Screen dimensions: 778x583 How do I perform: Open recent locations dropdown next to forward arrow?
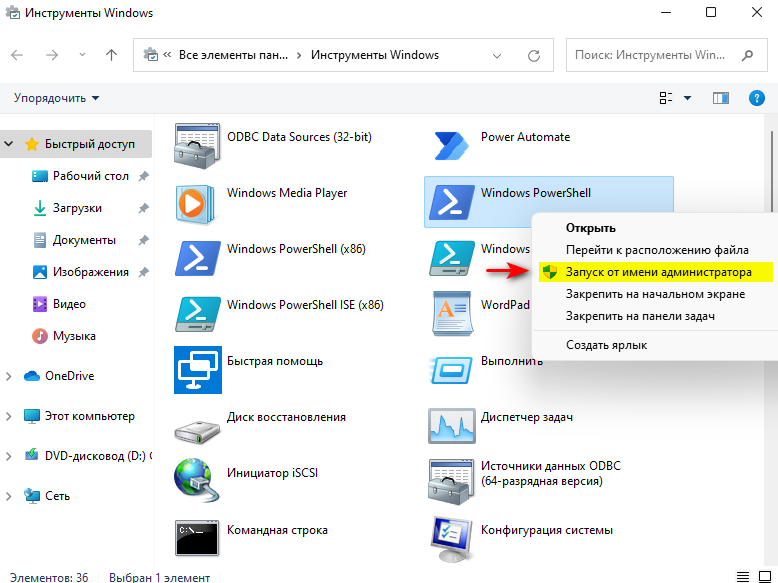82,55
